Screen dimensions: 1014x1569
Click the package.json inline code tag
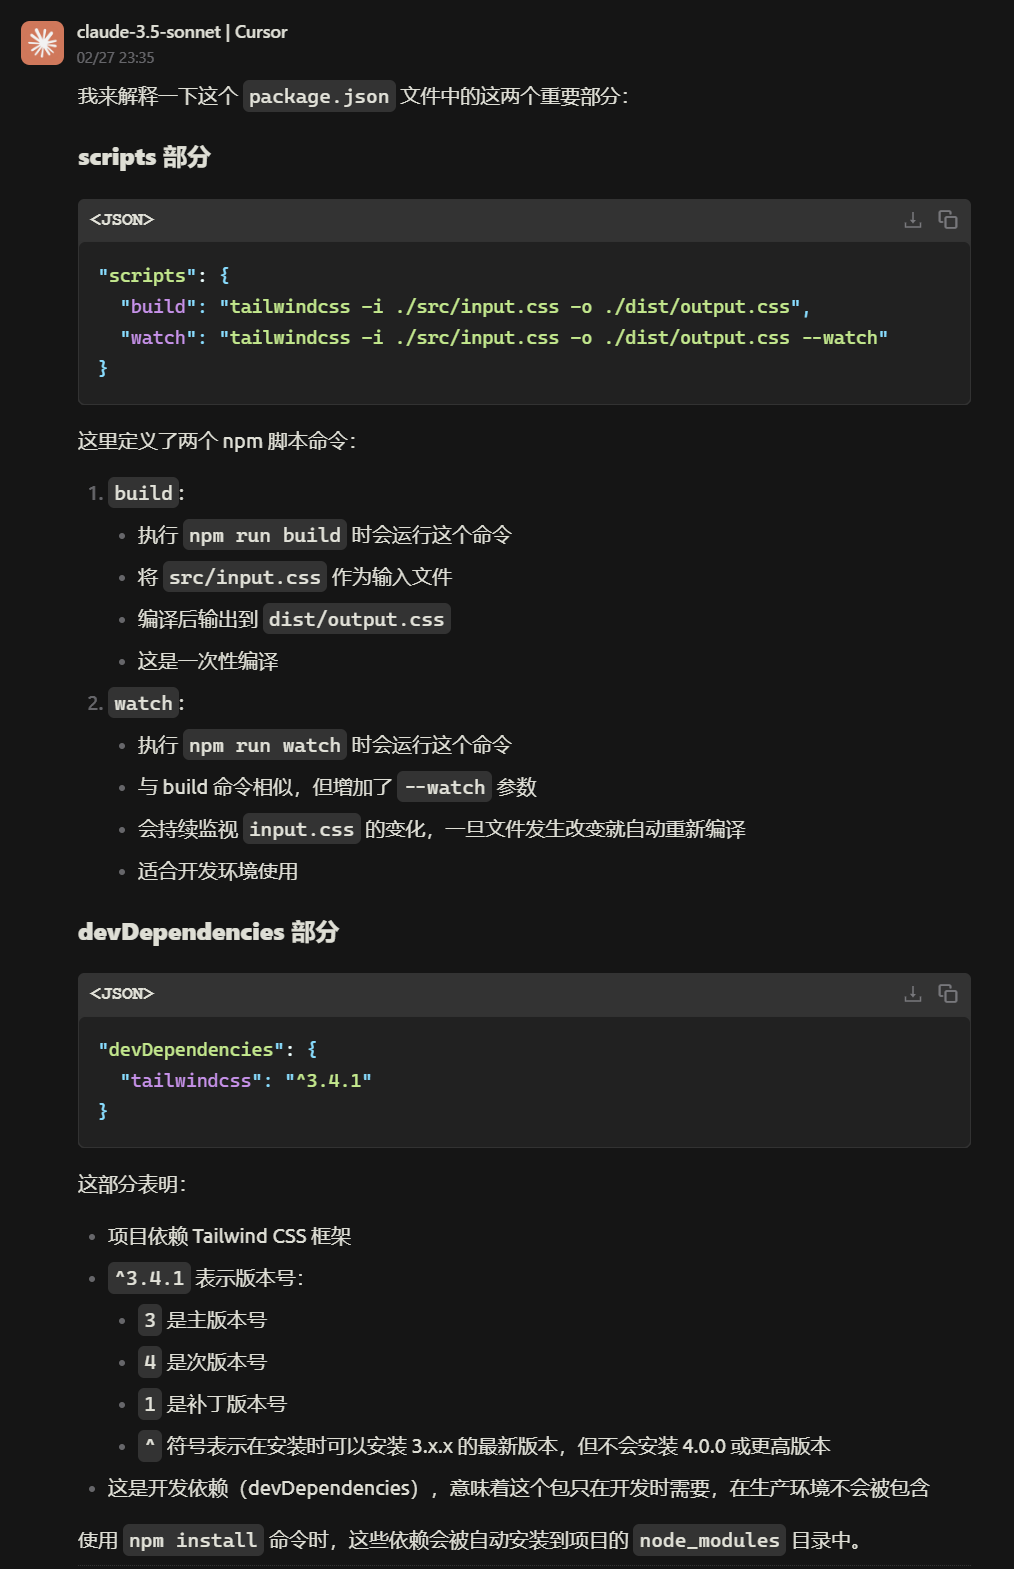(x=318, y=97)
